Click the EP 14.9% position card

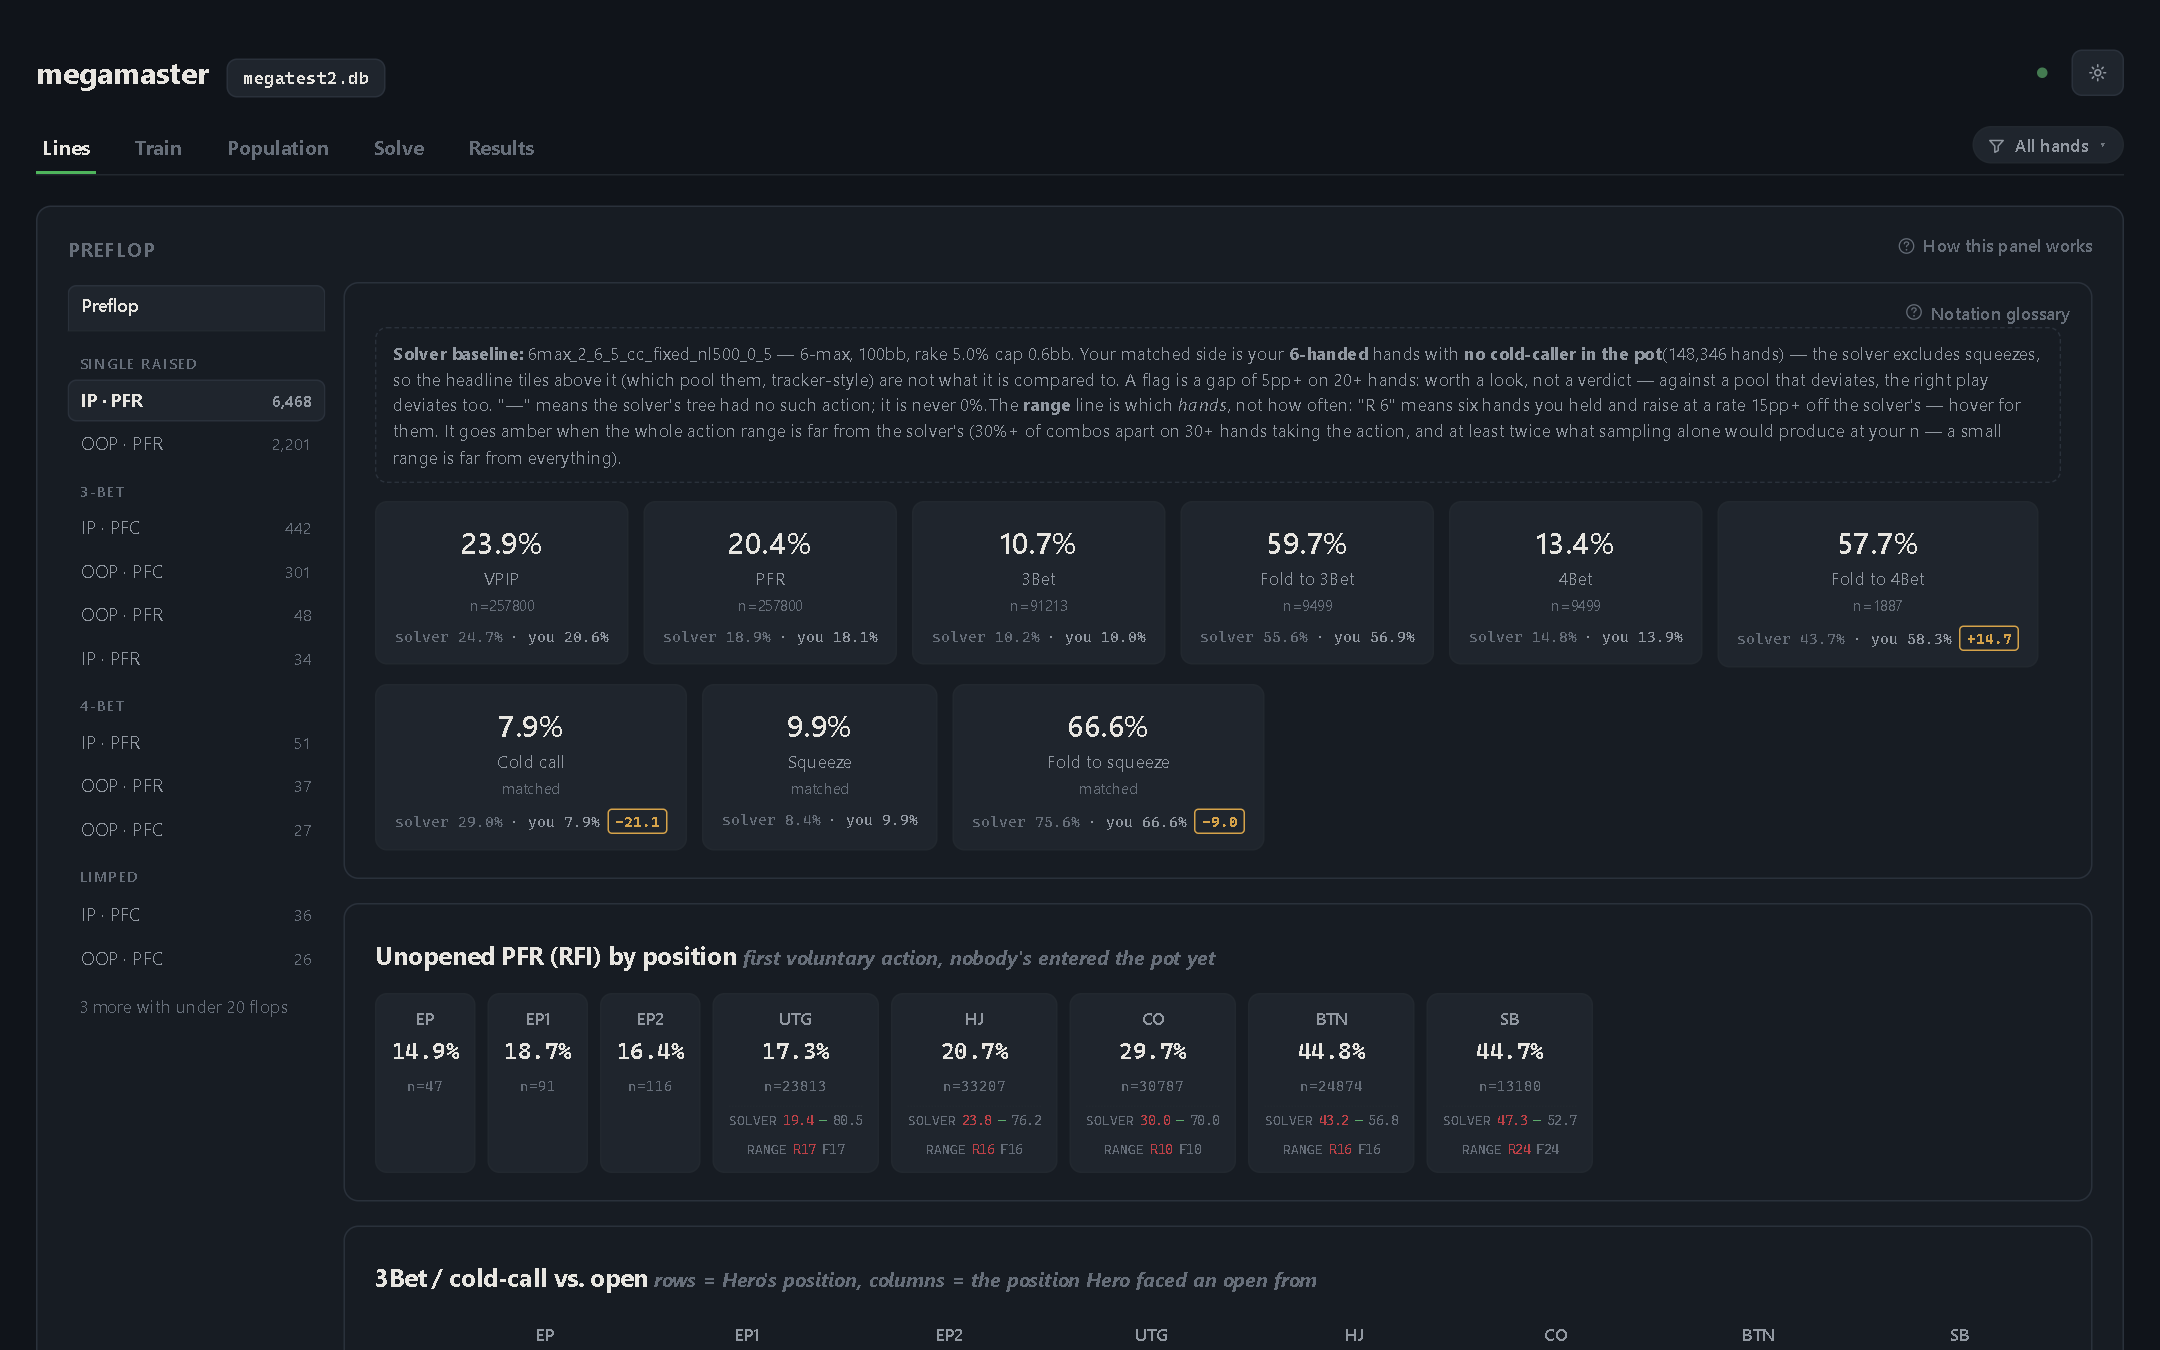point(425,1083)
